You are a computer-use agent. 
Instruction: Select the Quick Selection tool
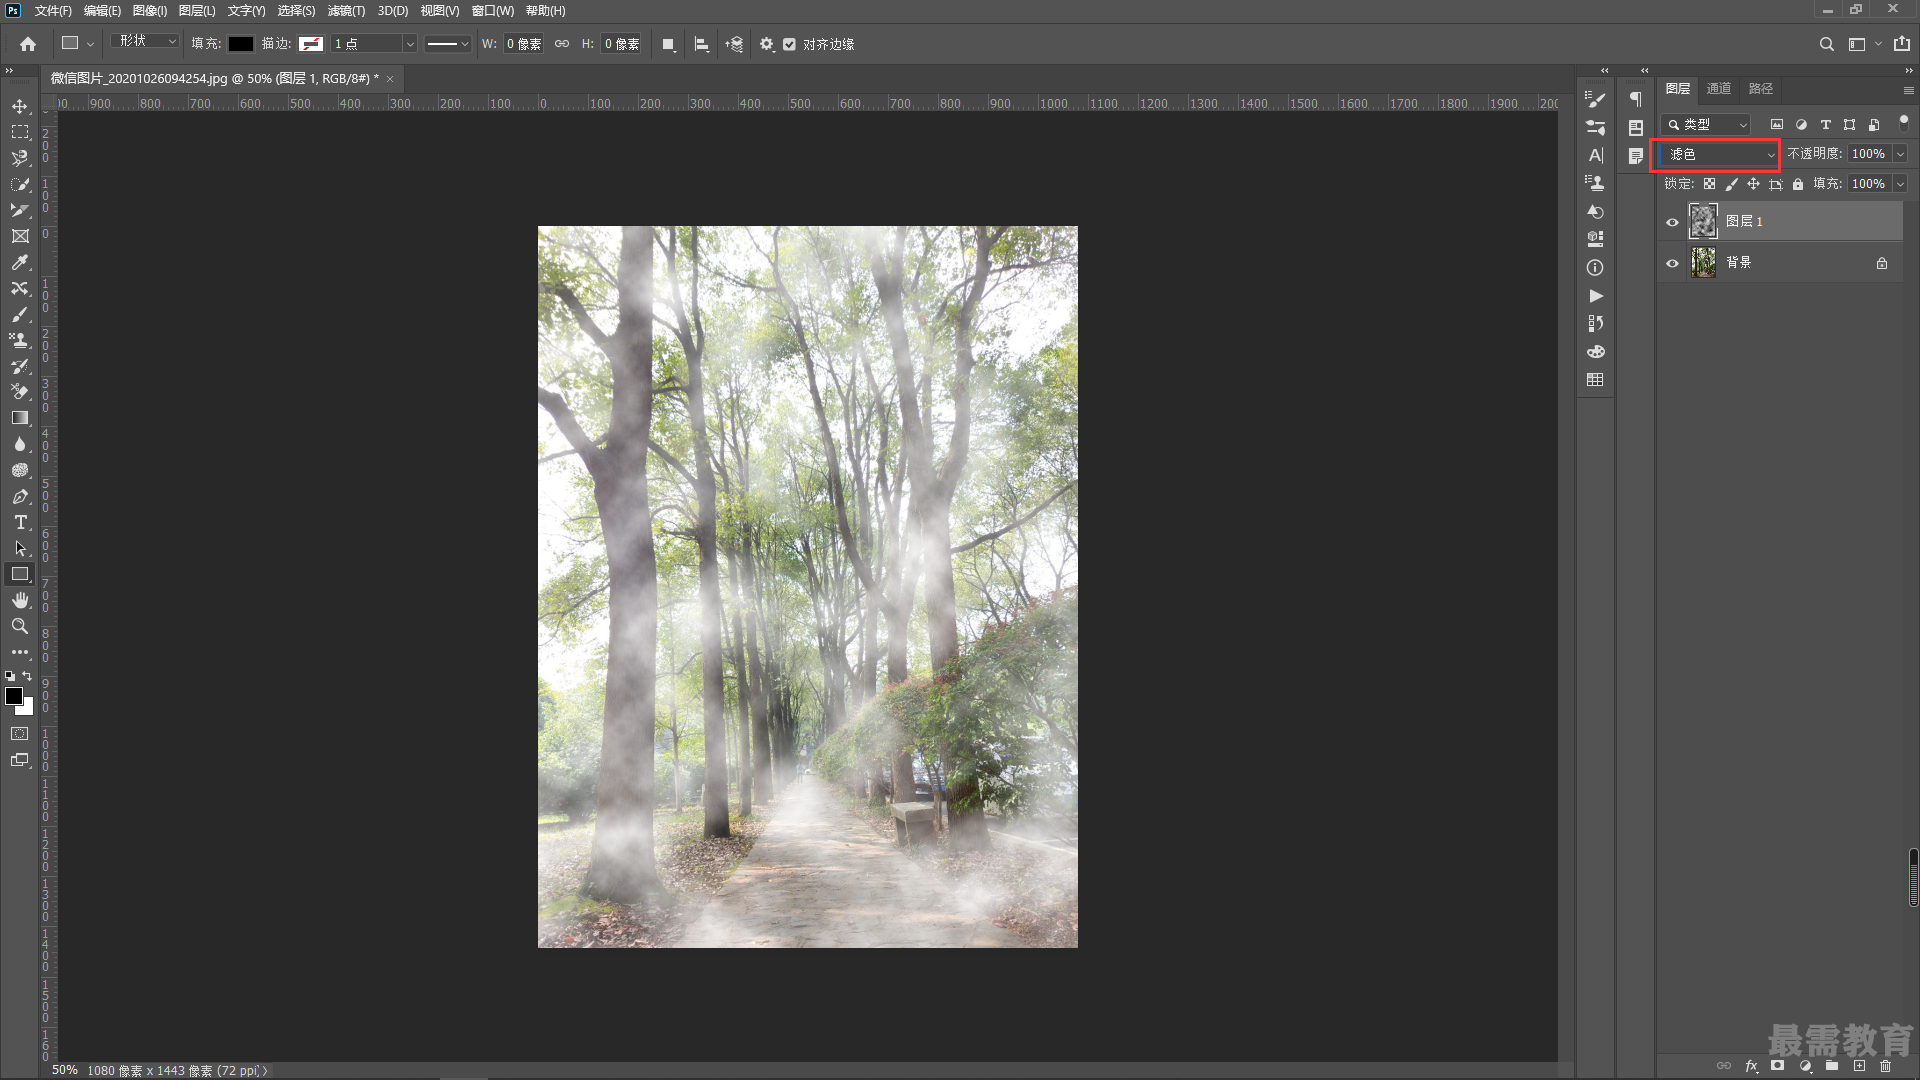(x=20, y=184)
